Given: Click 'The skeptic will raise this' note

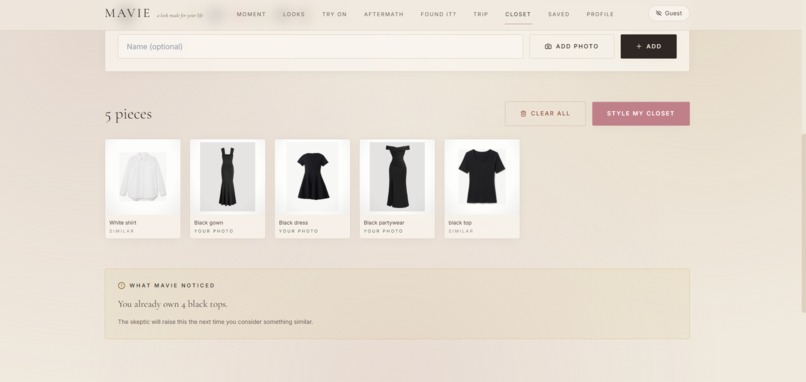Looking at the screenshot, I should [215, 322].
